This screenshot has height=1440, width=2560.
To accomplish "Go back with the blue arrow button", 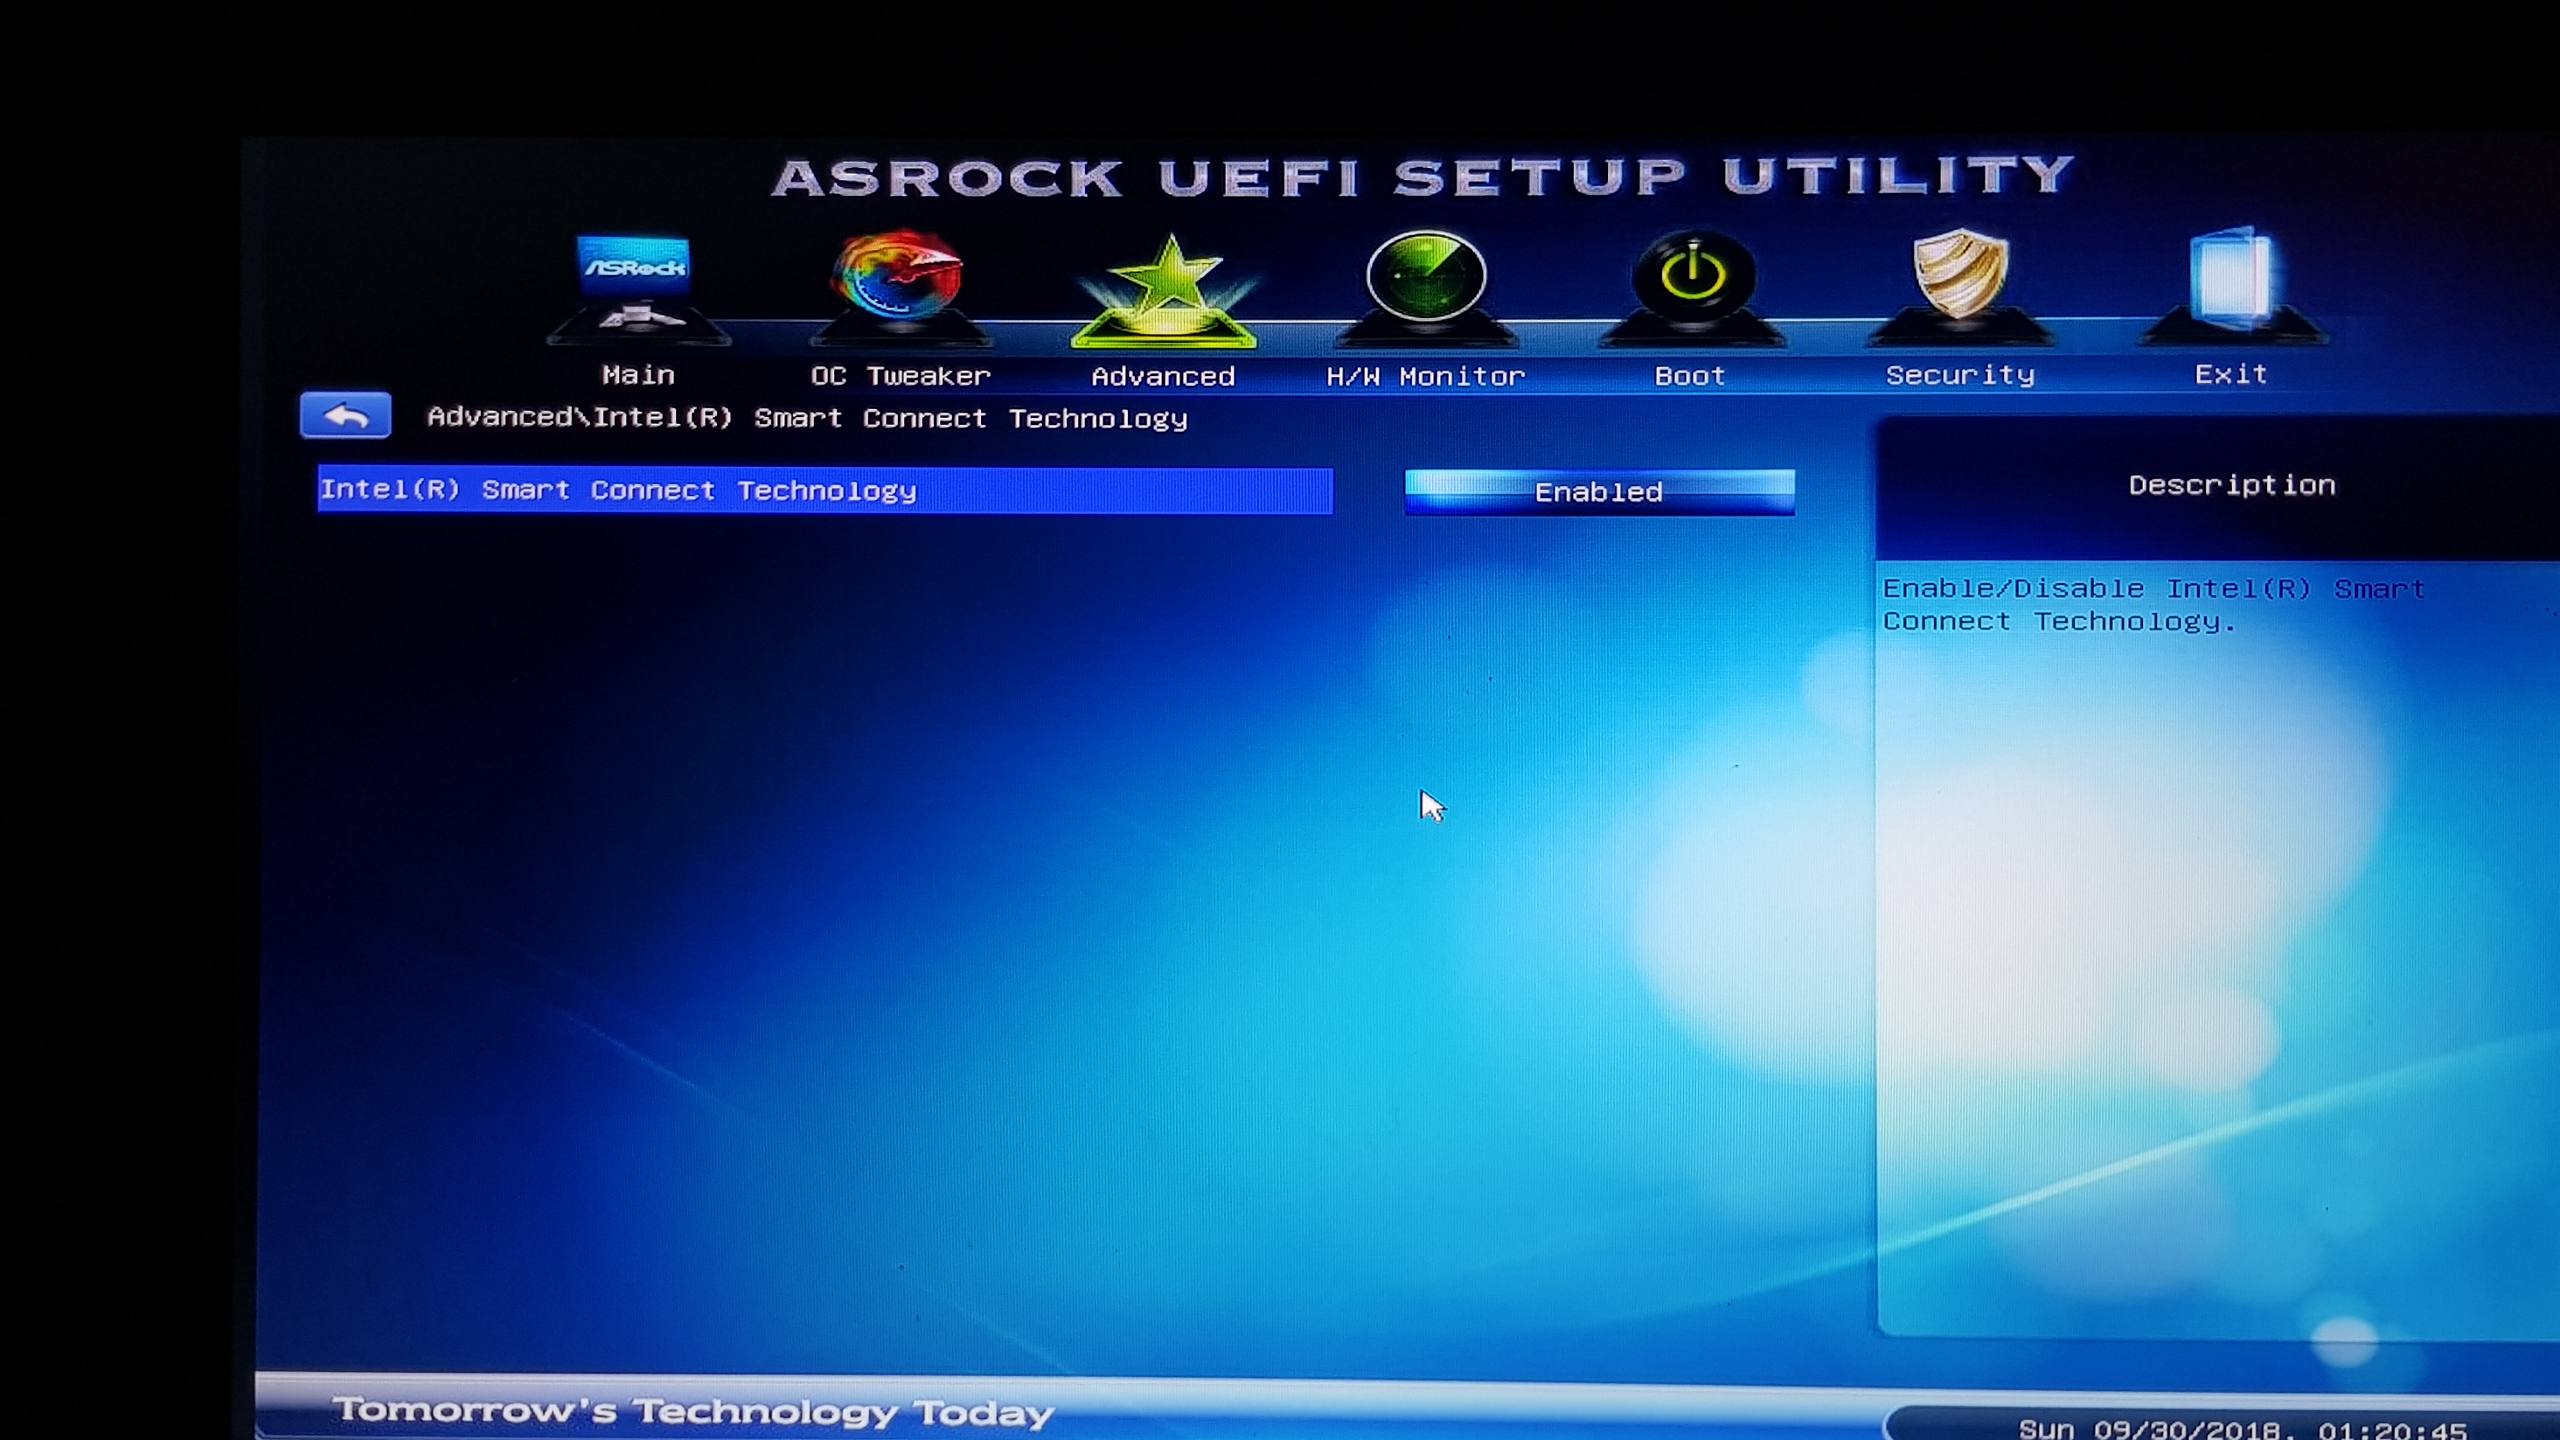I will click(345, 415).
